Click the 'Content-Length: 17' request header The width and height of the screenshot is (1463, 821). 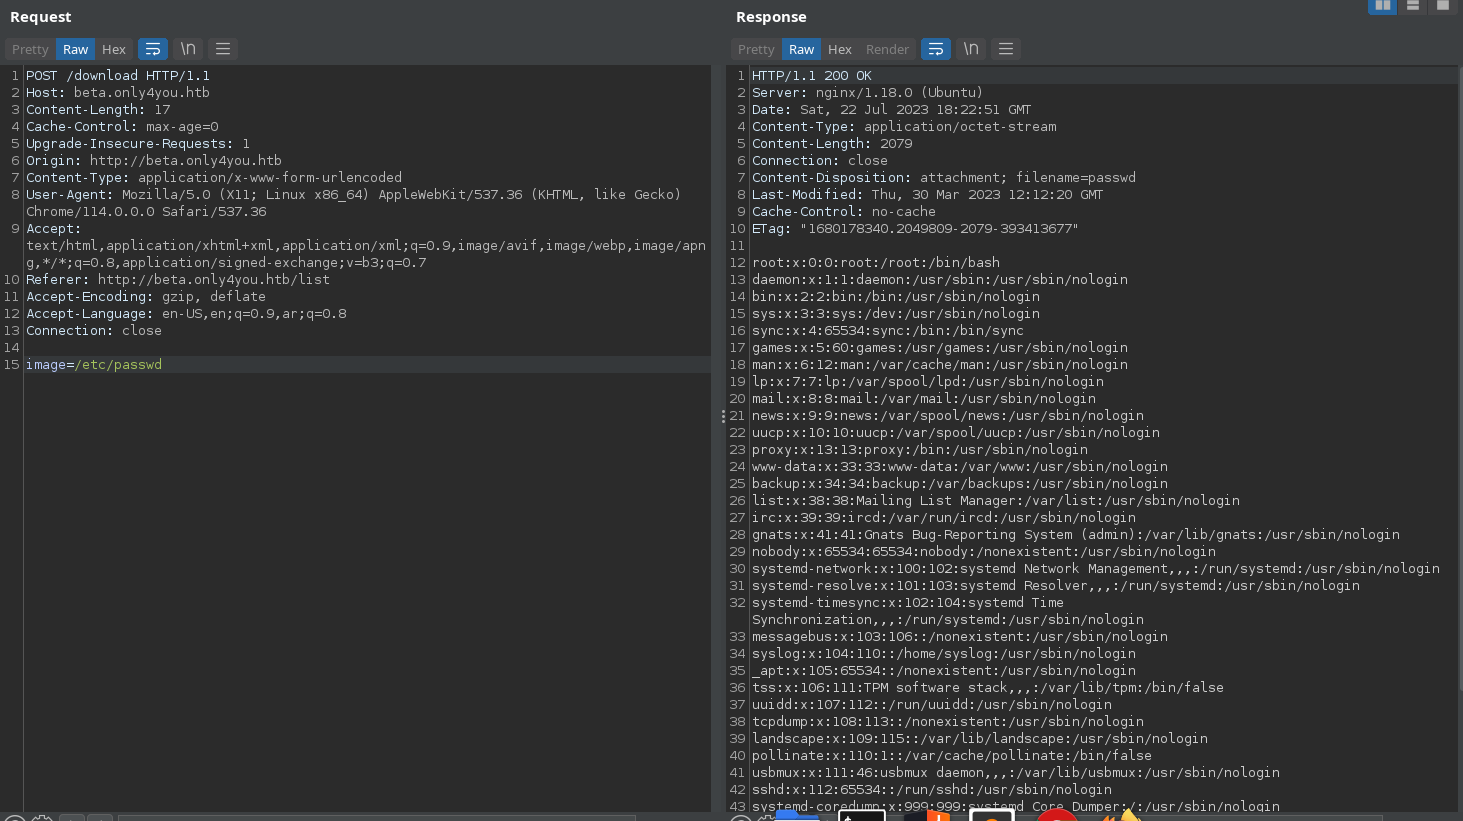pyautogui.click(x=98, y=109)
